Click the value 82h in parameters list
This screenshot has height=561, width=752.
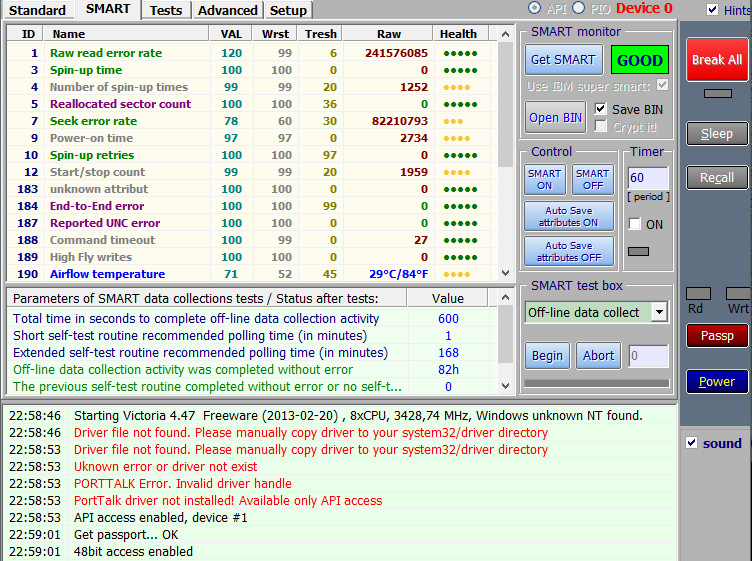tap(448, 370)
